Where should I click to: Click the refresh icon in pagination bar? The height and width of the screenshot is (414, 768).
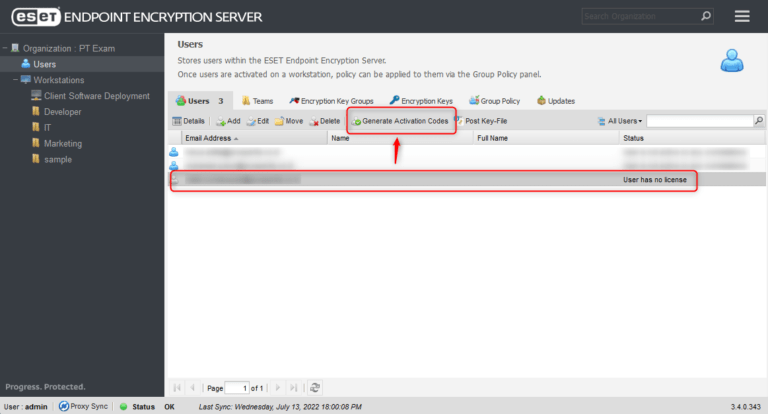click(x=315, y=387)
